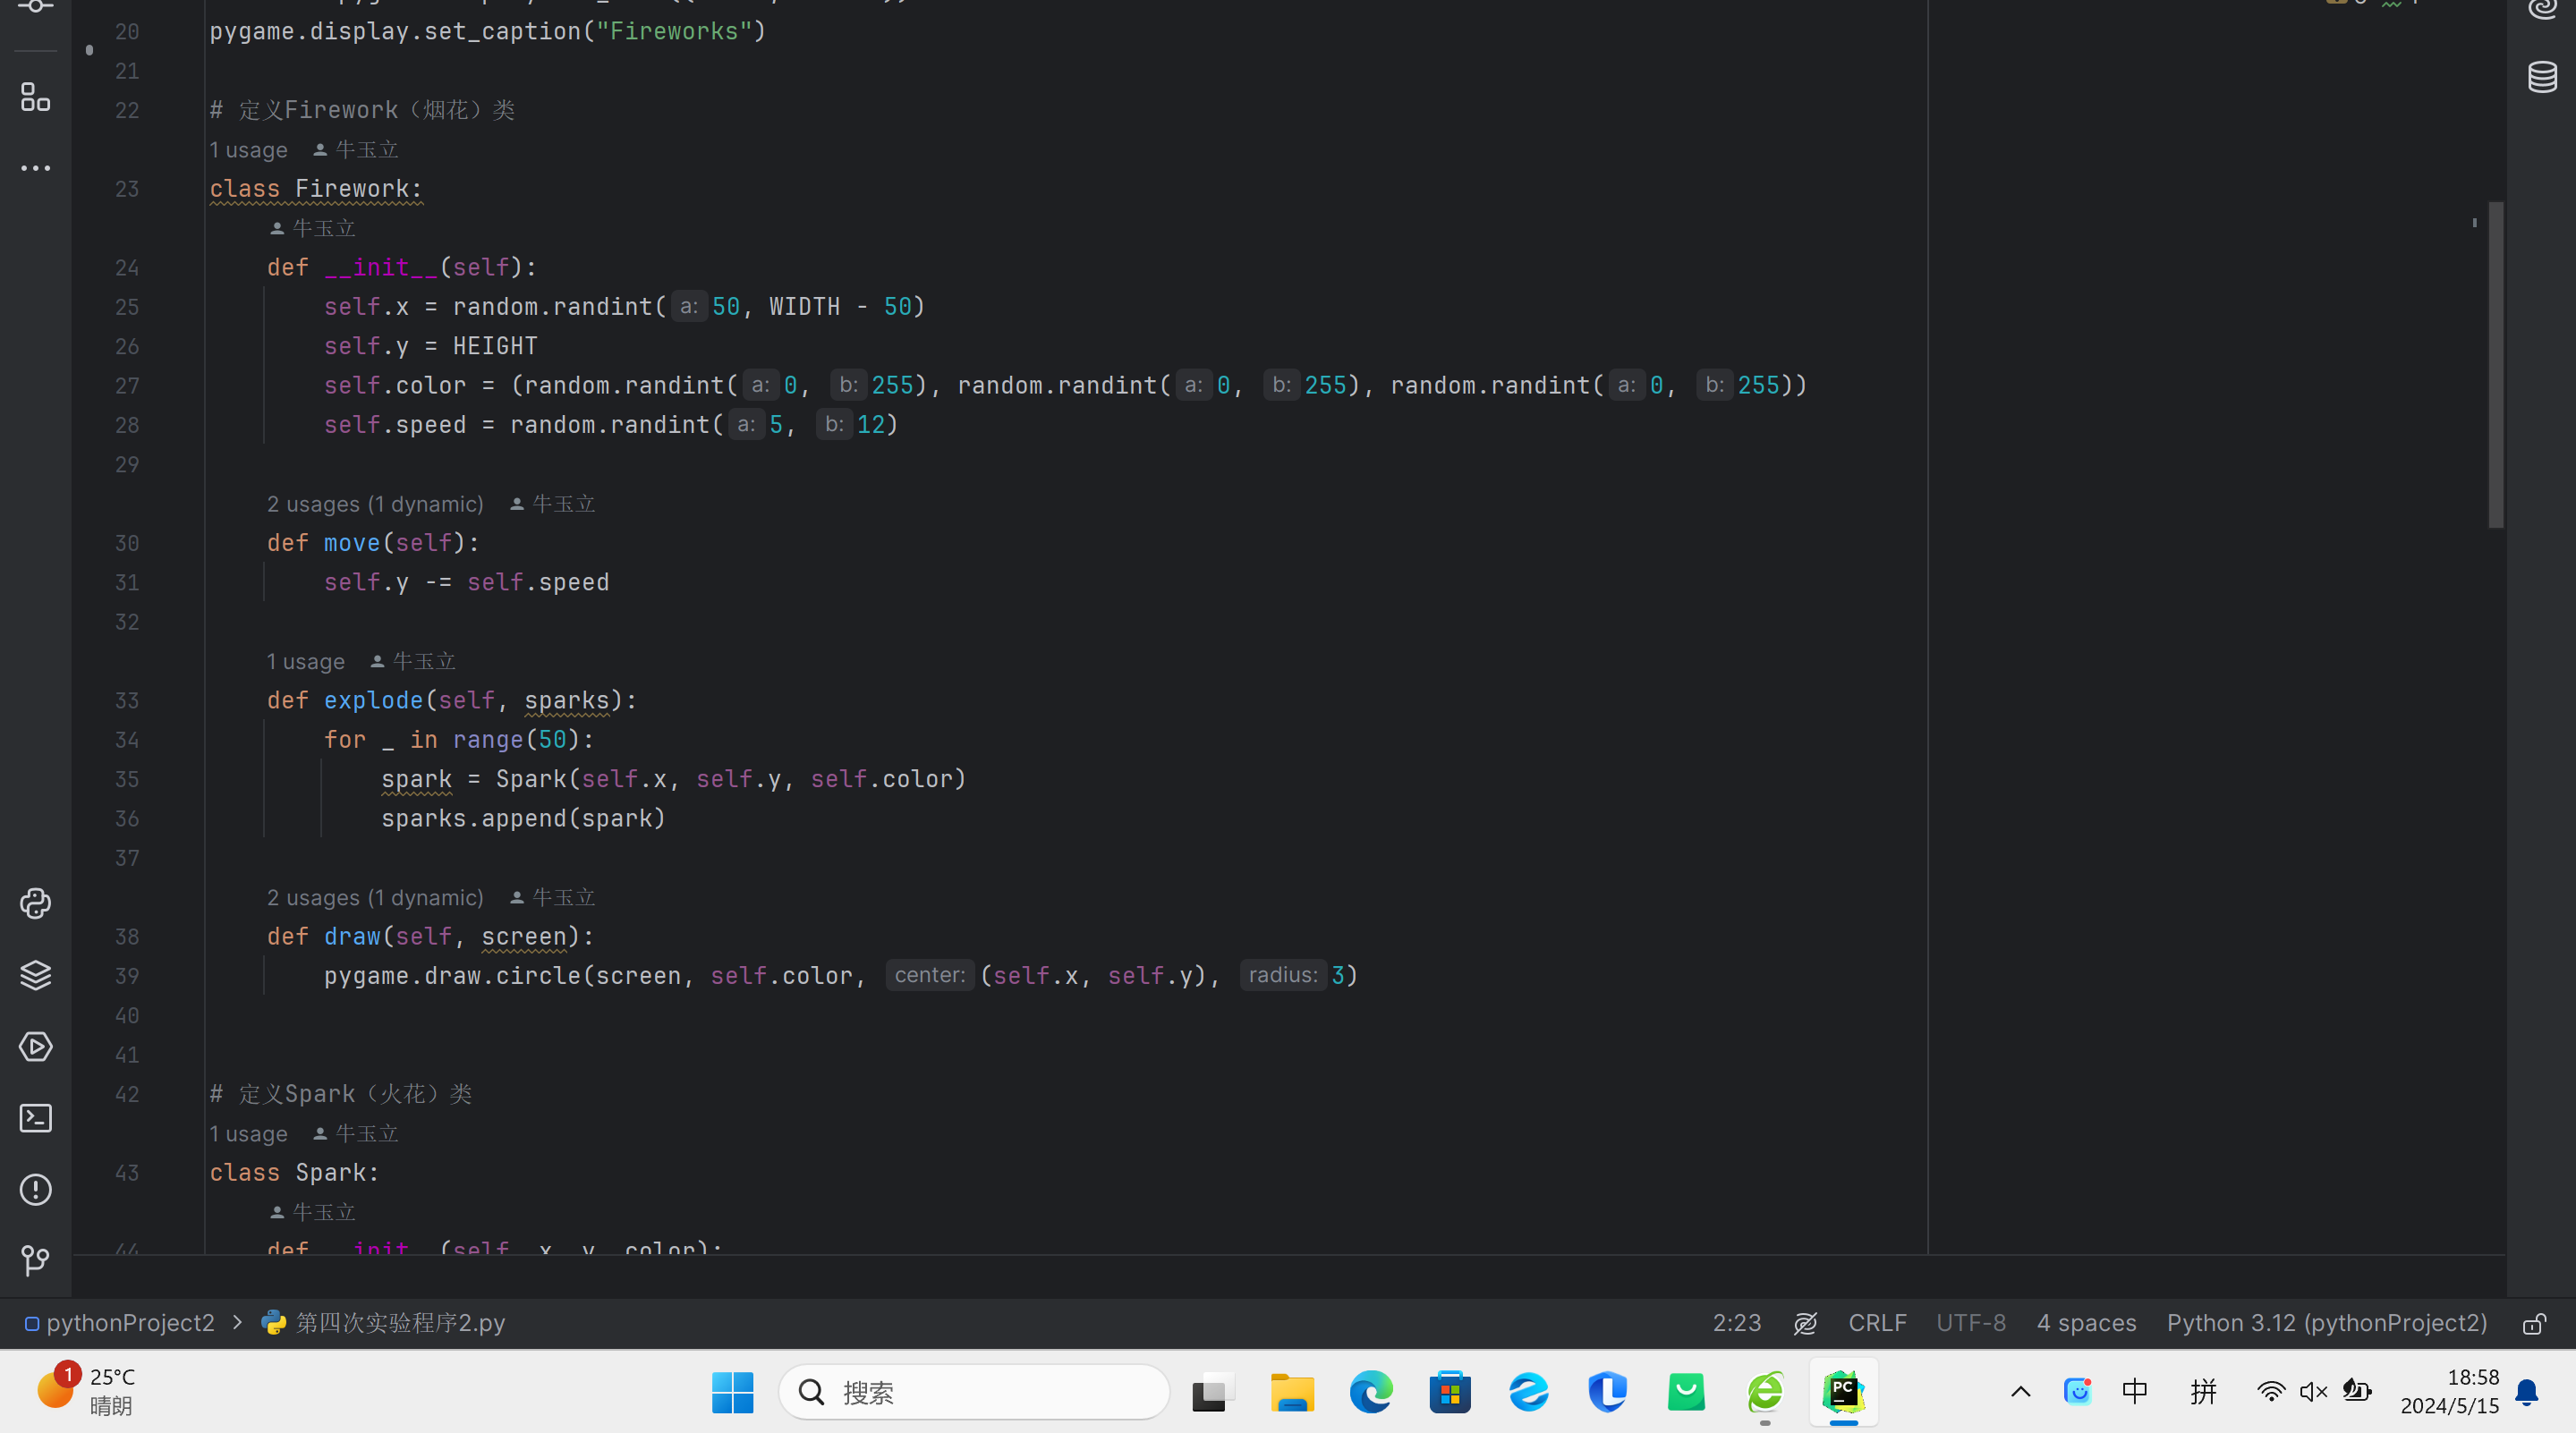Image resolution: width=2576 pixels, height=1433 pixels.
Task: Click the taskbar search box
Action: click(973, 1392)
